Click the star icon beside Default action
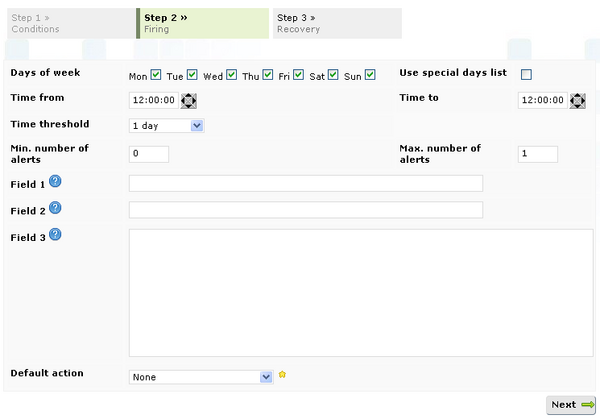Screen dimensions: 600x419 pyautogui.click(x=282, y=375)
